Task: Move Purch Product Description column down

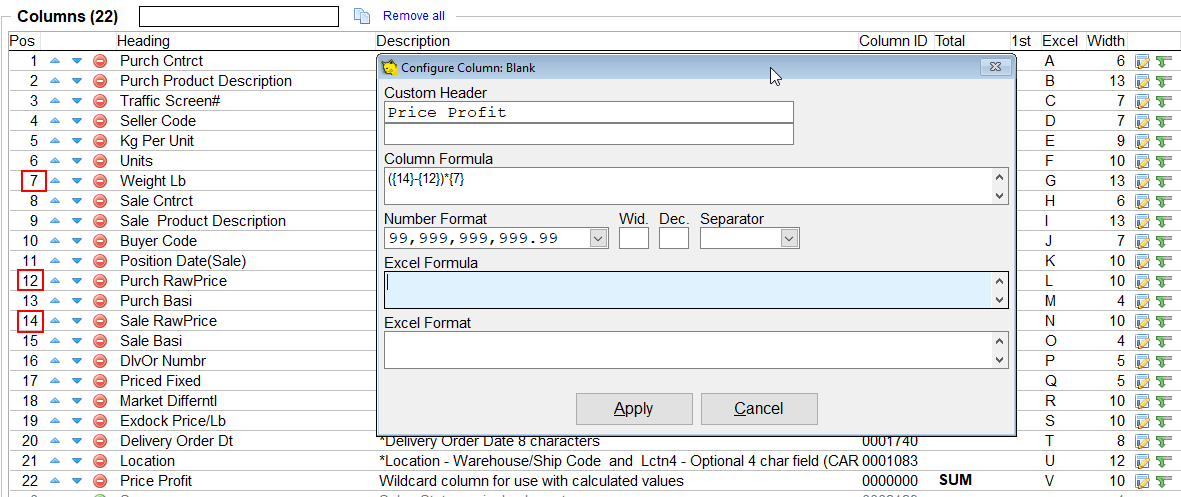Action: [x=77, y=81]
